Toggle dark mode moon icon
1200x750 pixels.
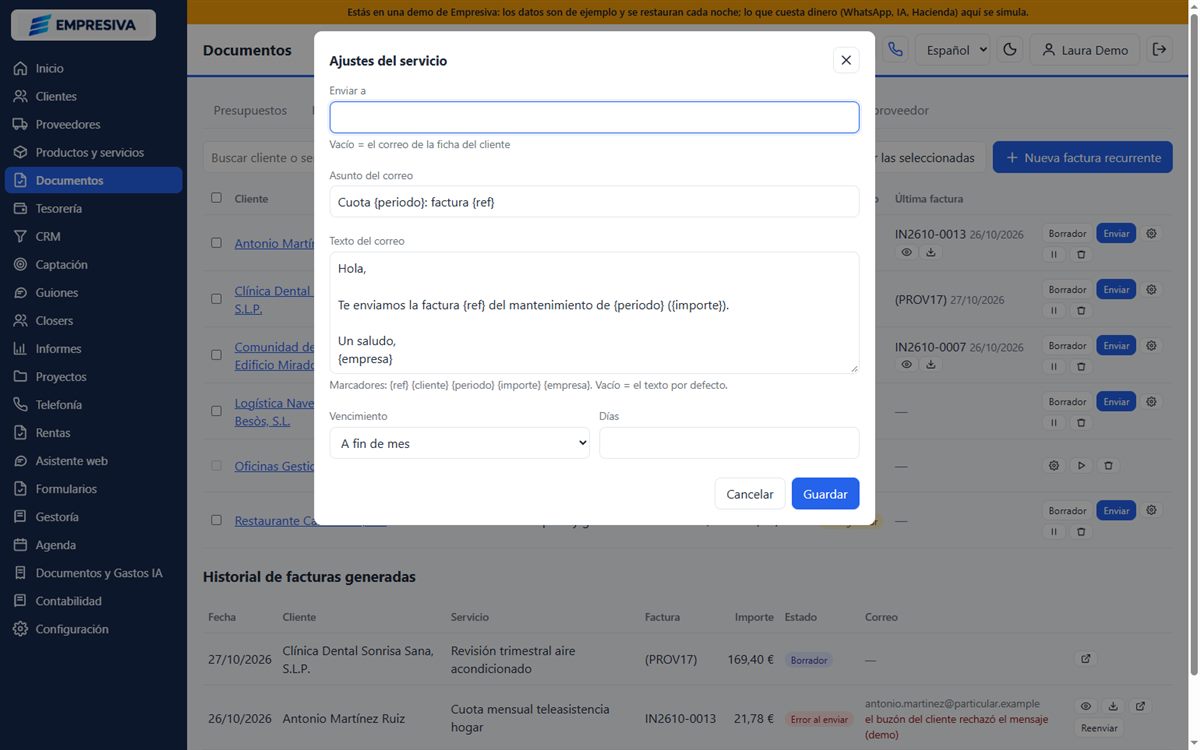[1010, 49]
